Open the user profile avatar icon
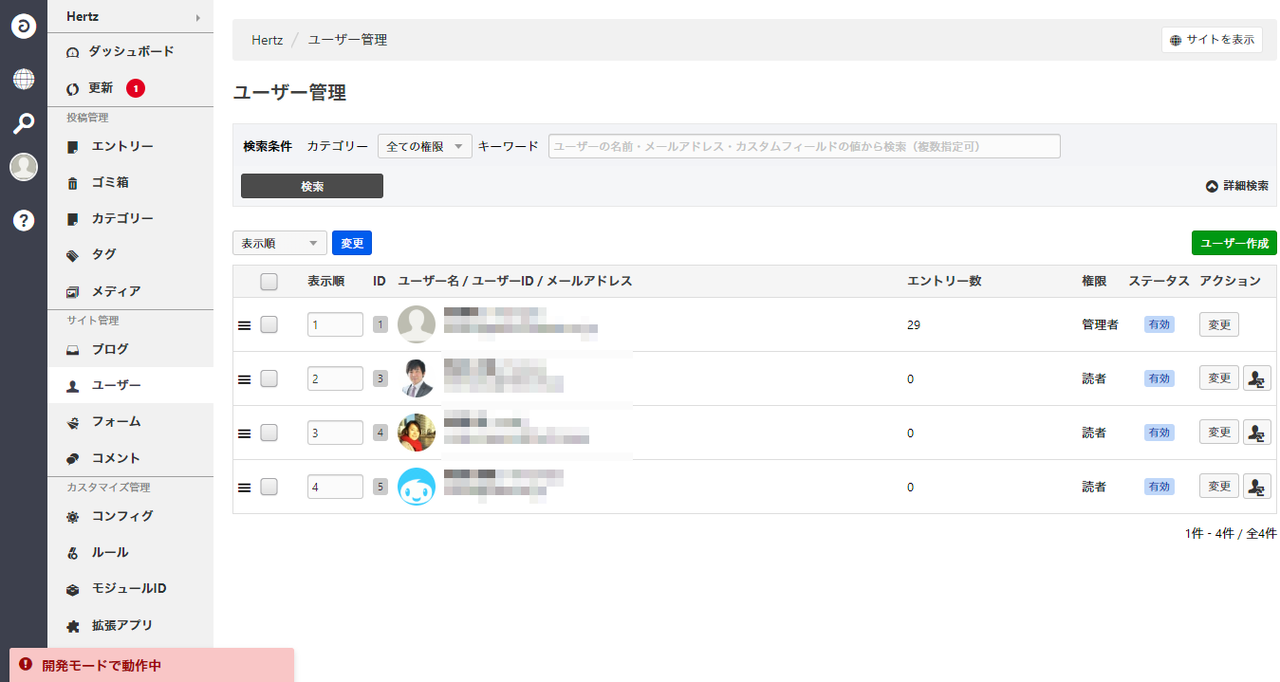The image size is (1280, 682). click(23, 168)
